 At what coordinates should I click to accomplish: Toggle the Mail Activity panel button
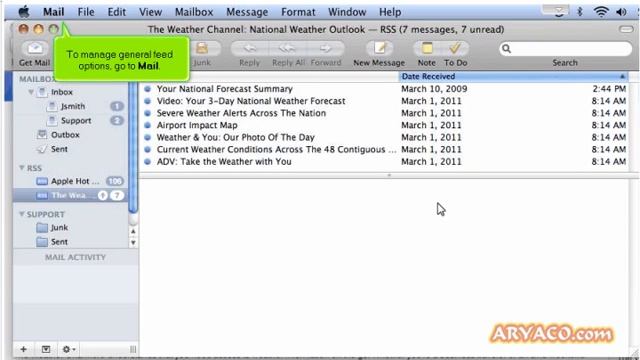click(46, 349)
